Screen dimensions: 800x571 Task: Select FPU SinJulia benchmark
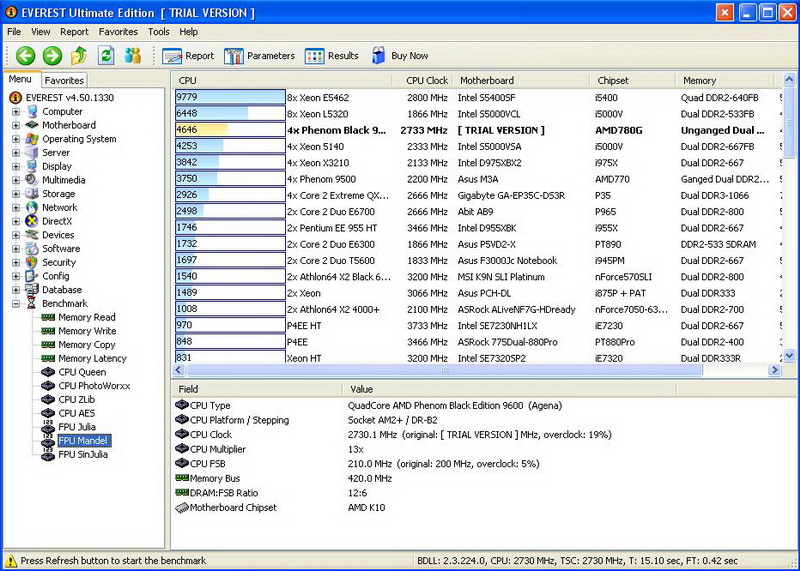click(x=83, y=455)
